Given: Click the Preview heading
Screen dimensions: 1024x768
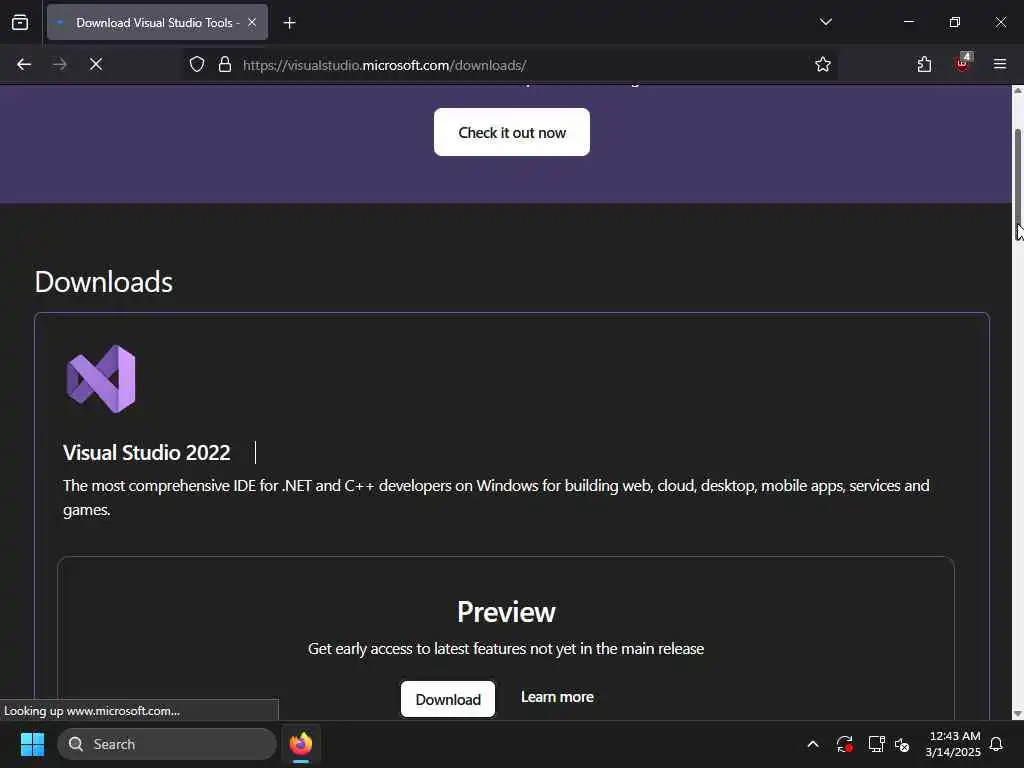Looking at the screenshot, I should coord(506,612).
